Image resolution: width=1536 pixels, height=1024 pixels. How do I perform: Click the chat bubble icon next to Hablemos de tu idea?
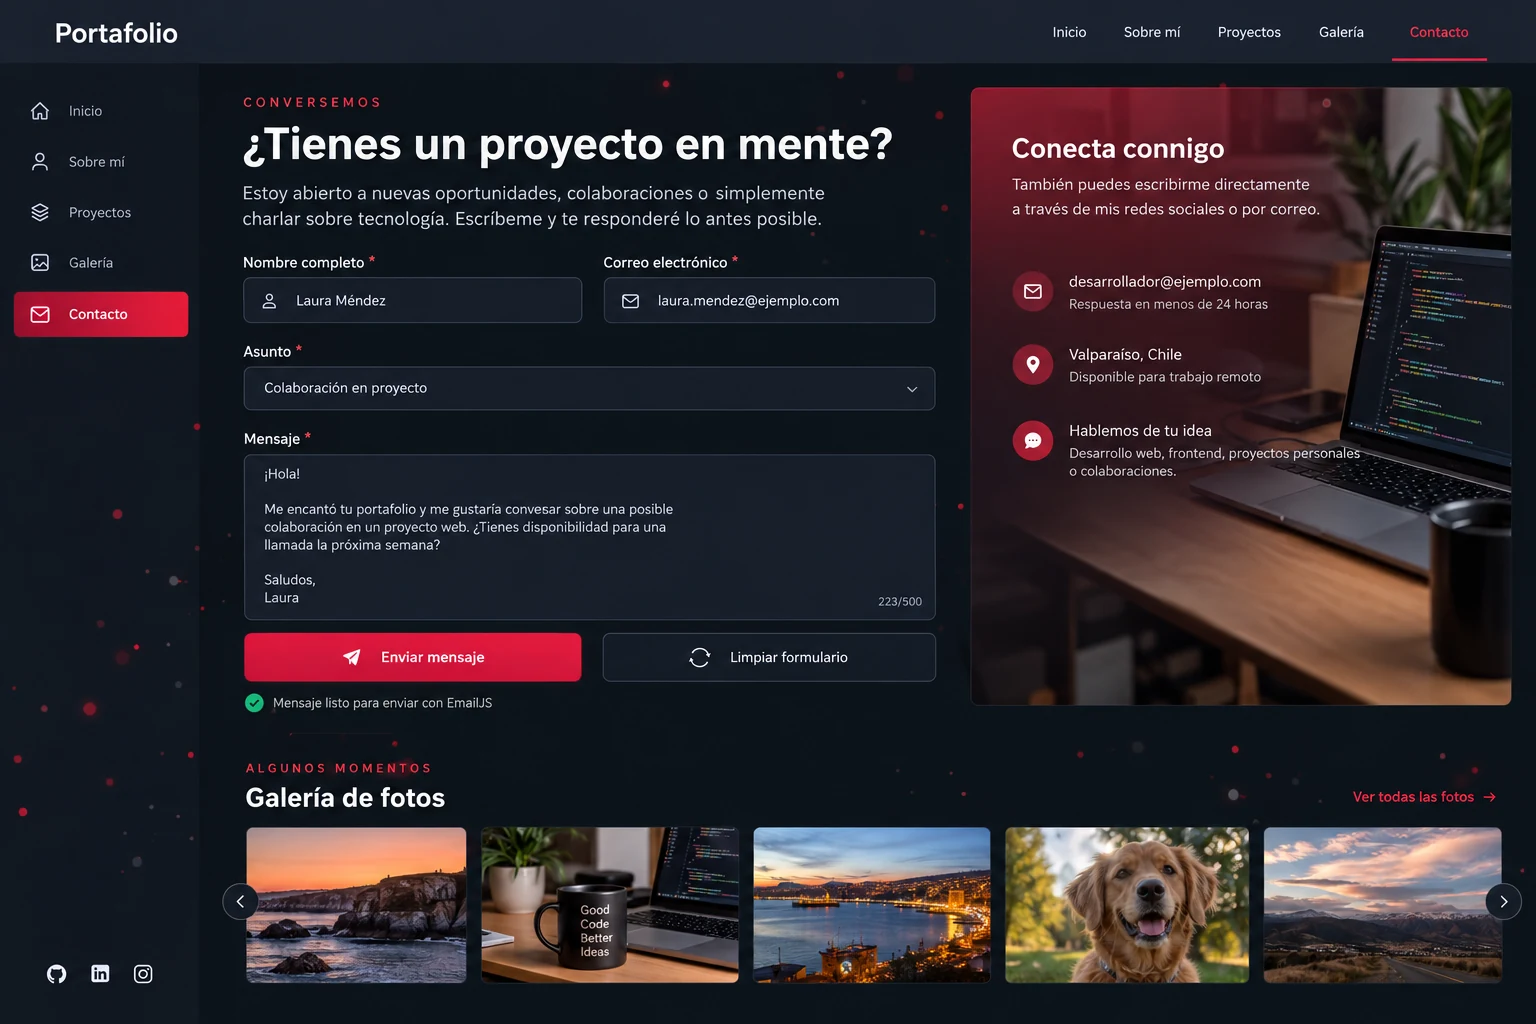[1033, 441]
